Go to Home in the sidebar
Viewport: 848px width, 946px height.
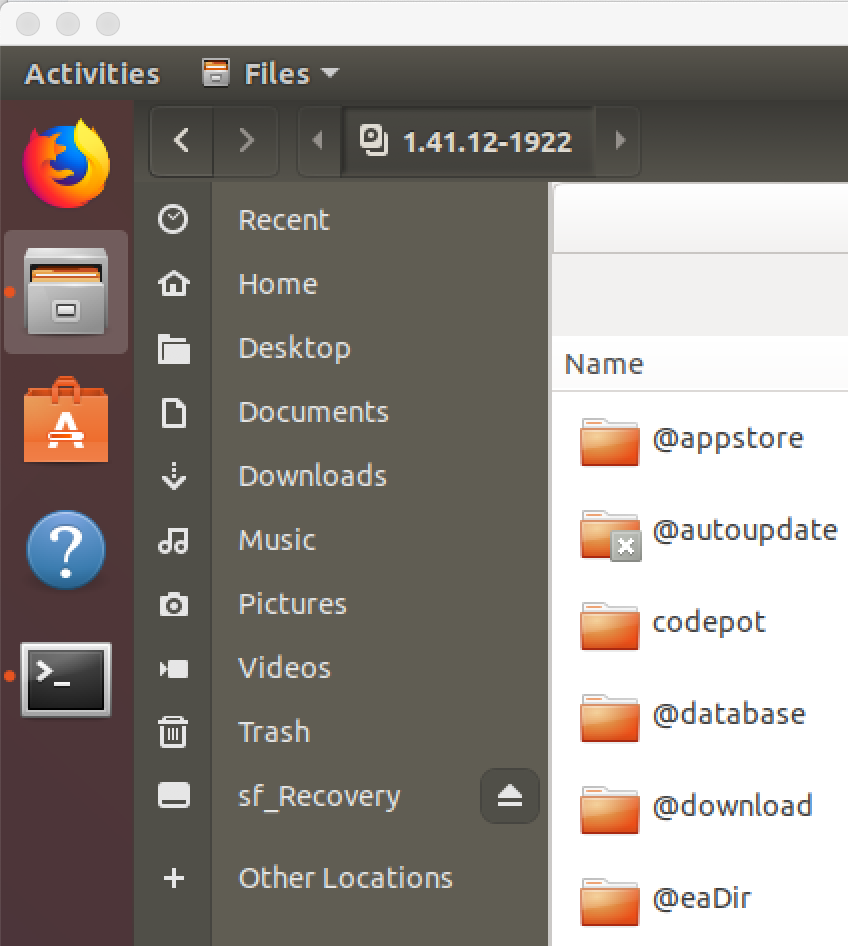pyautogui.click(x=278, y=284)
